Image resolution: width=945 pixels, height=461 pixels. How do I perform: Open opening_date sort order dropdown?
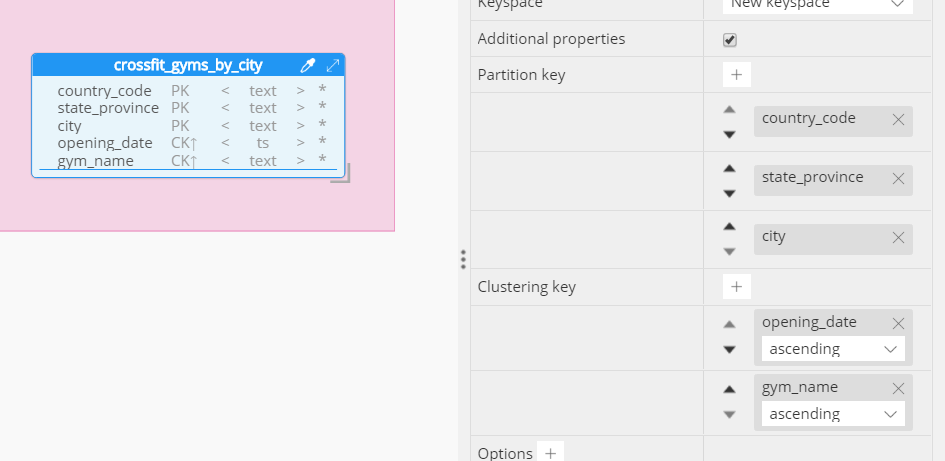[833, 349]
